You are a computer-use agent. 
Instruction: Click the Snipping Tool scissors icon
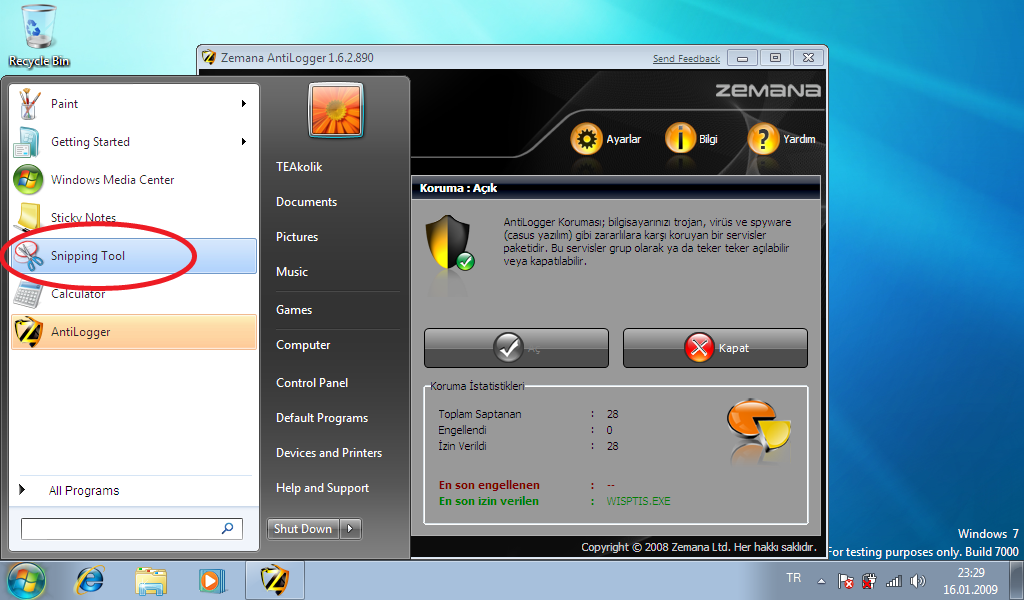pos(29,256)
